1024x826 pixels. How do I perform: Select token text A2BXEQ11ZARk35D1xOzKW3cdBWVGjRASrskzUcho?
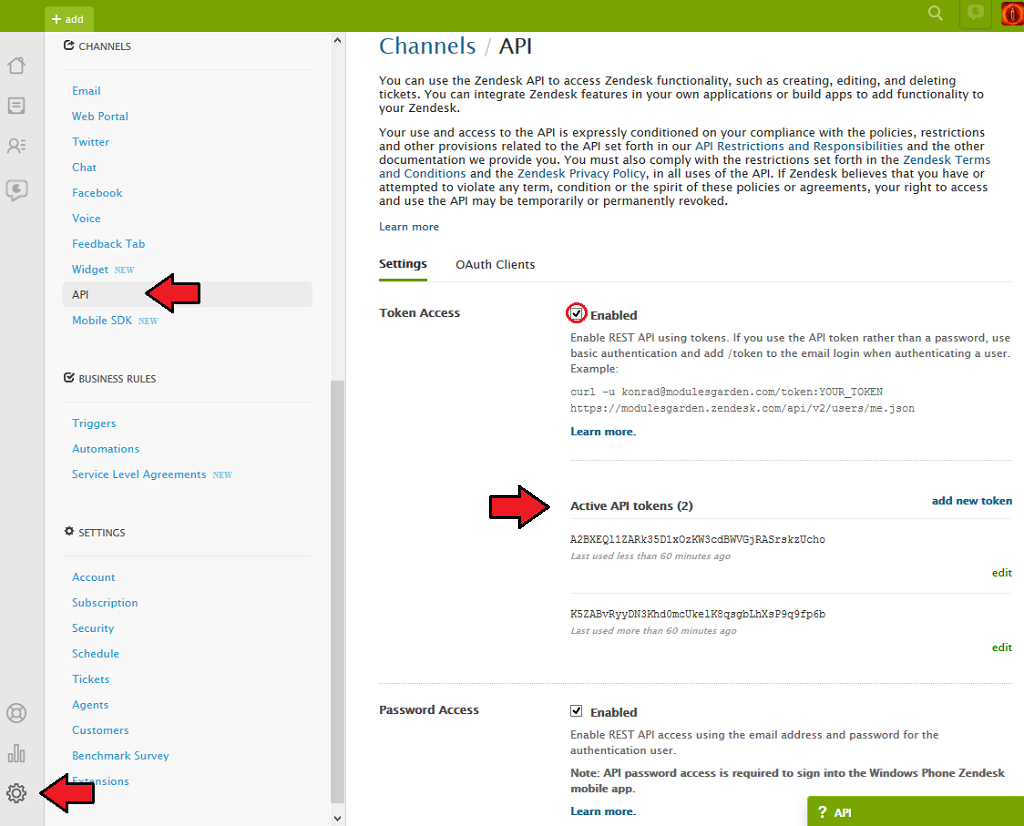pyautogui.click(x=697, y=539)
